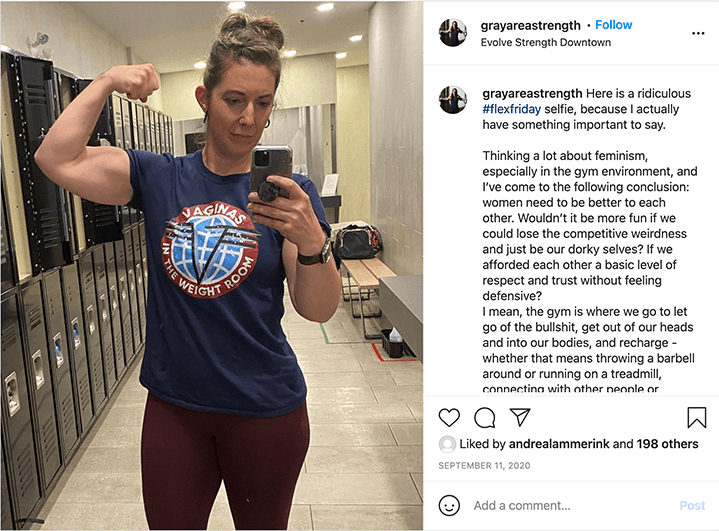Open the #flexfriday hashtag

coord(511,109)
